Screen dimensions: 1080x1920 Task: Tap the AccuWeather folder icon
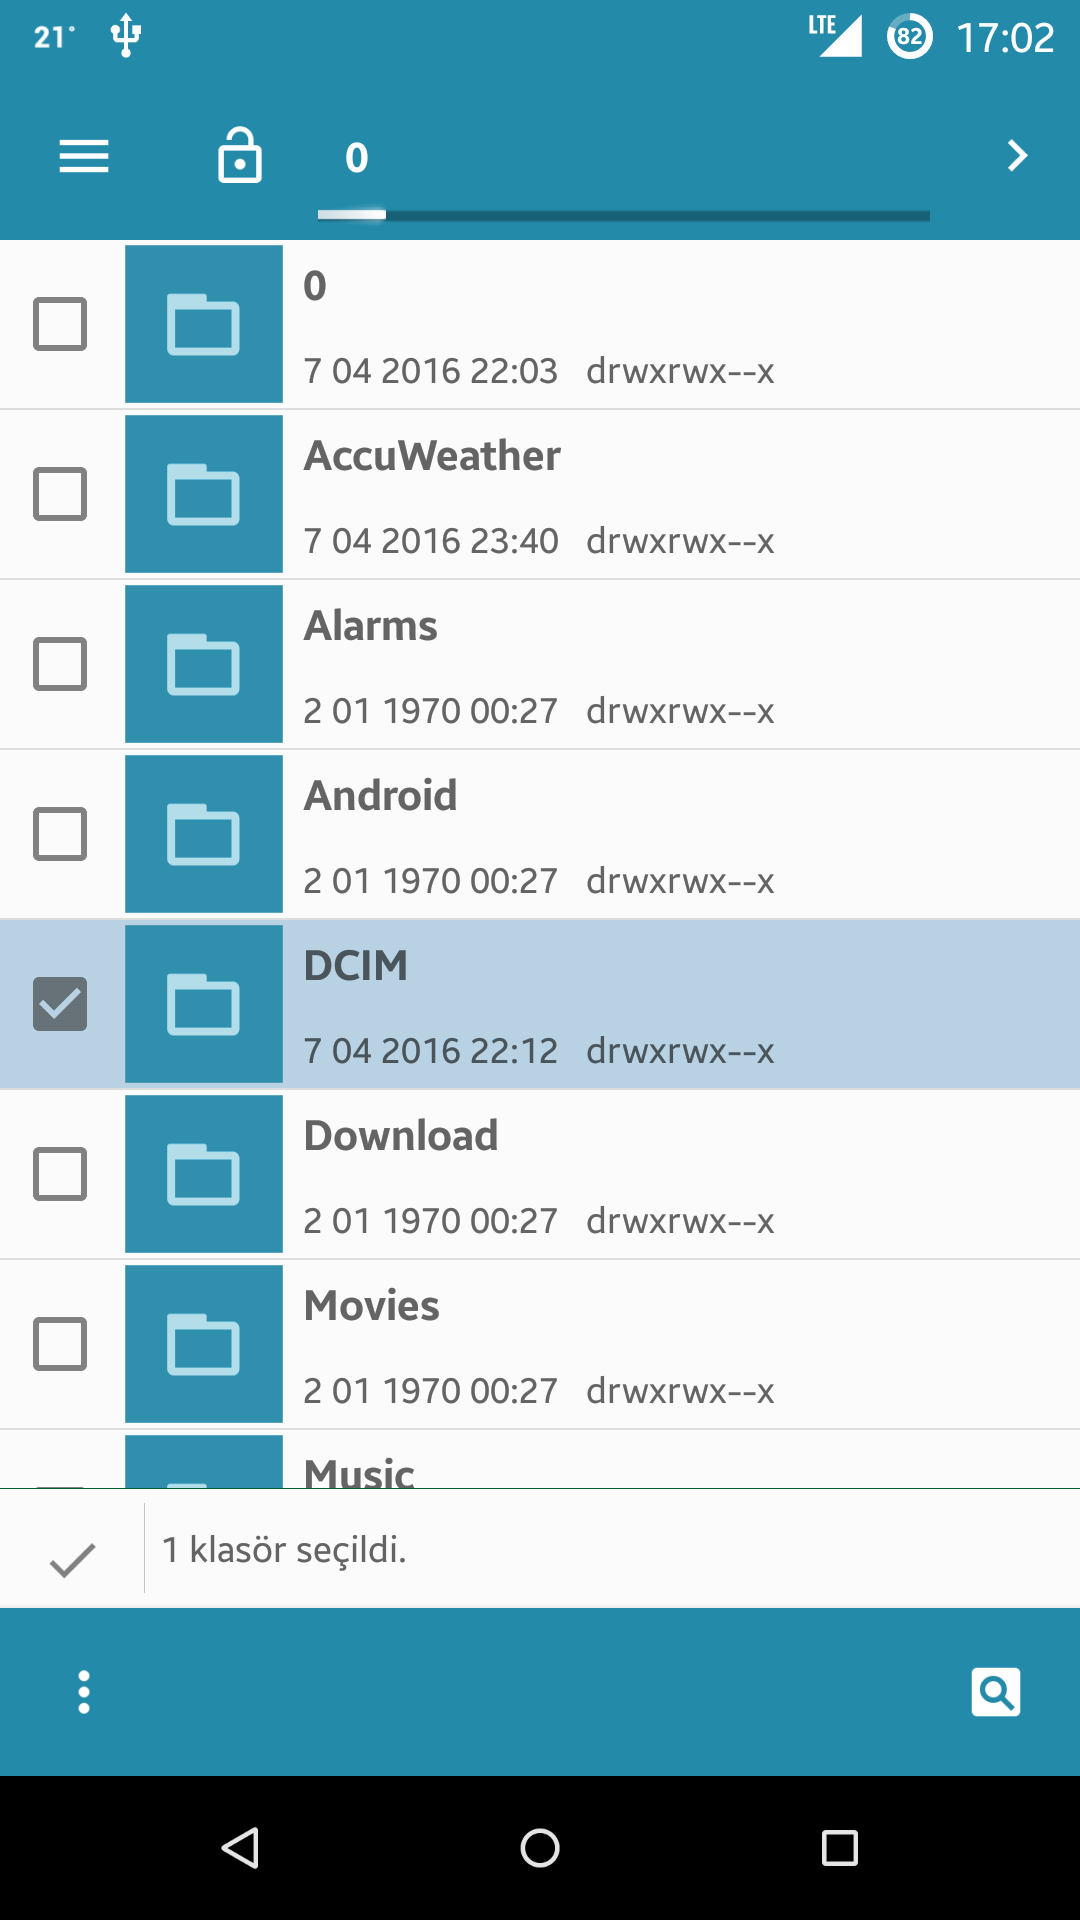coord(204,494)
